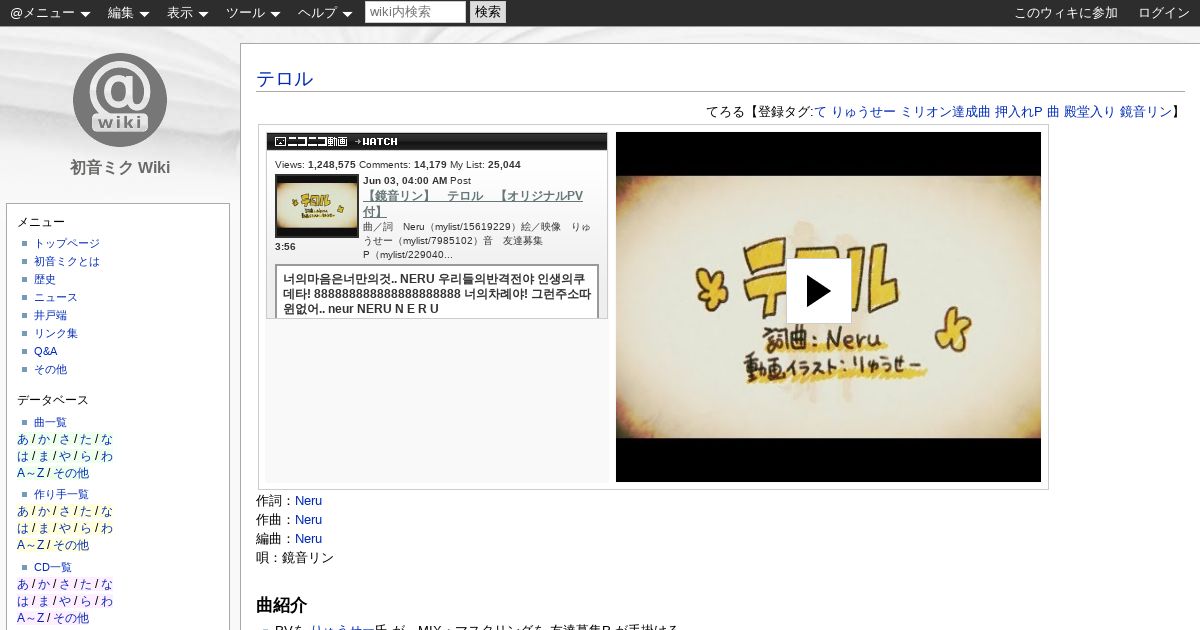Open 歴史 sidebar link

point(45,279)
